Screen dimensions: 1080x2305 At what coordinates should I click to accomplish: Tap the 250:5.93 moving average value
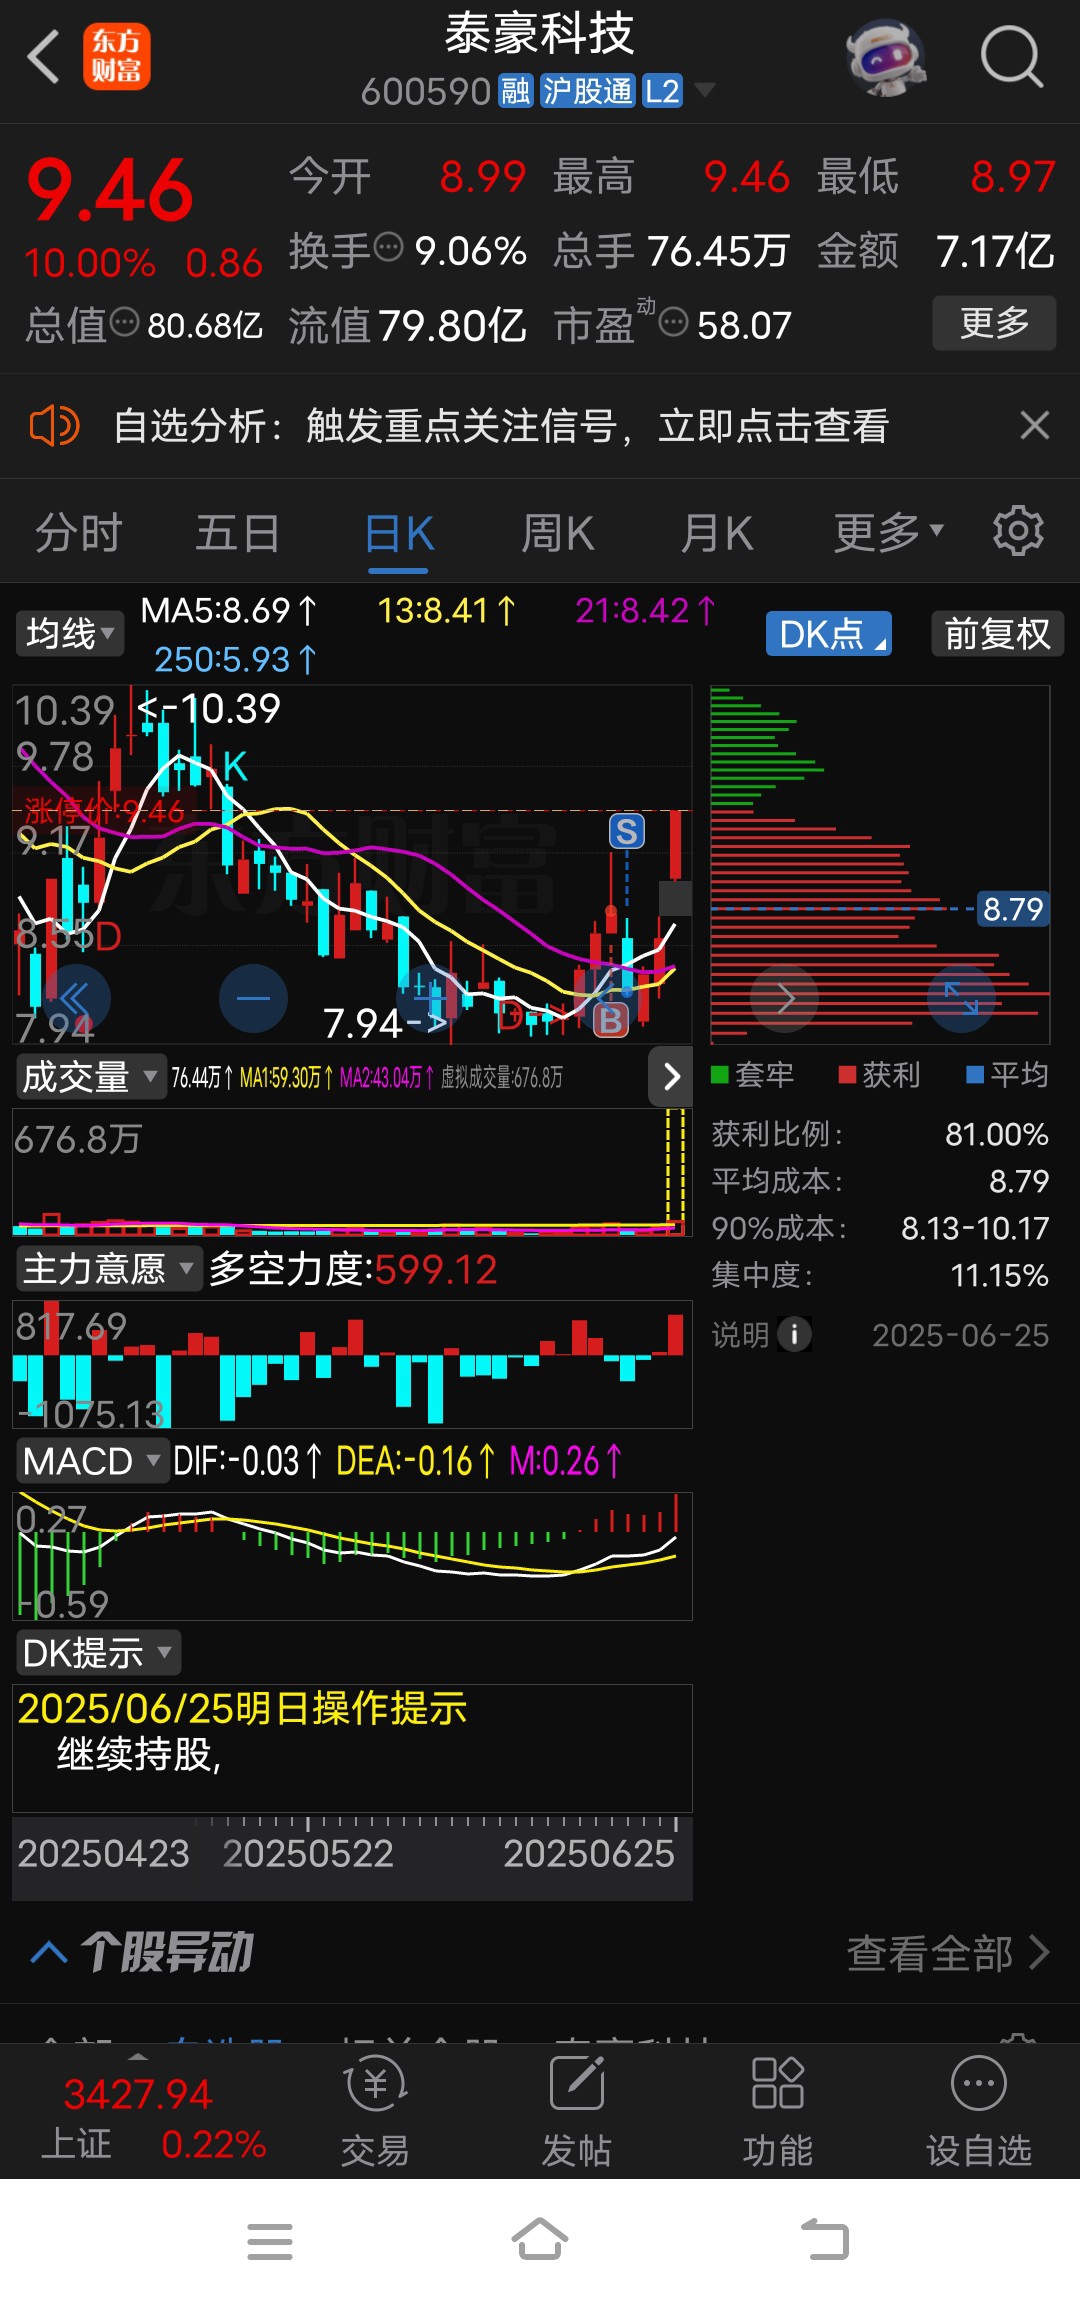235,659
